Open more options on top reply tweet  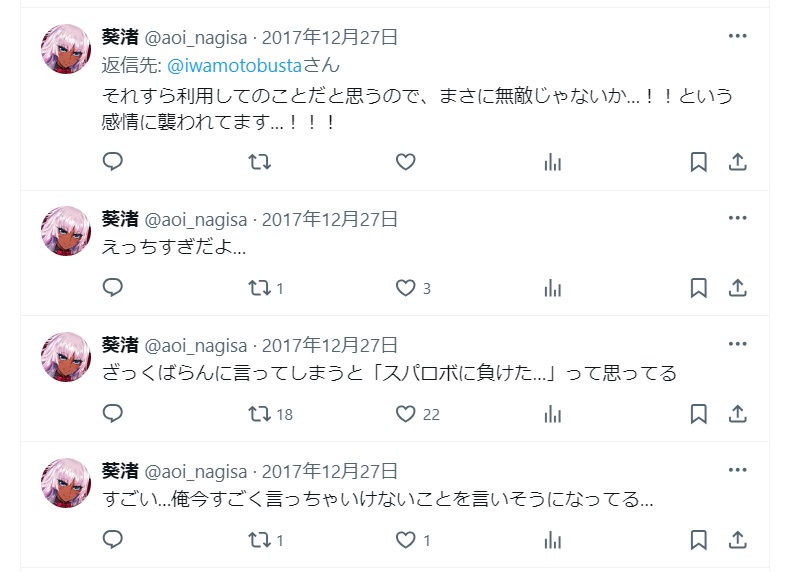pos(737,36)
